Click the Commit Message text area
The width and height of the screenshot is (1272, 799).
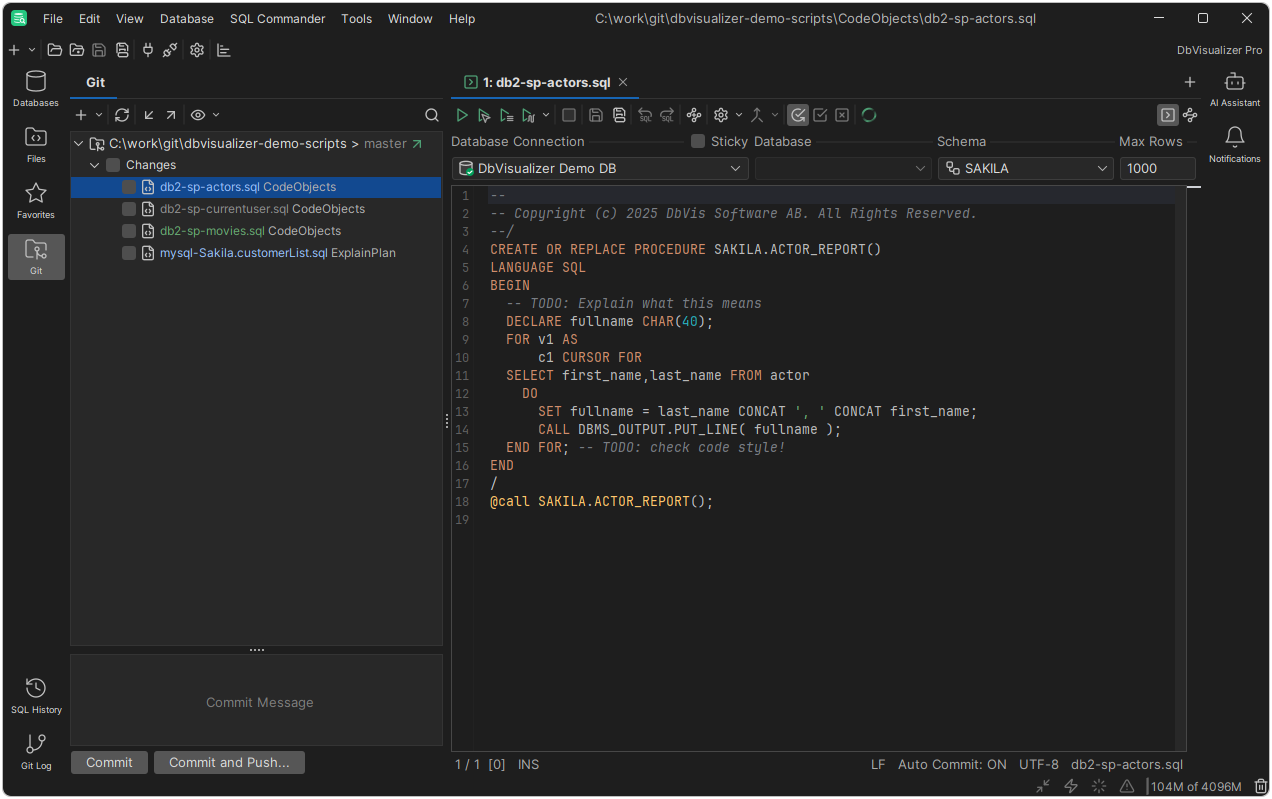pos(257,700)
